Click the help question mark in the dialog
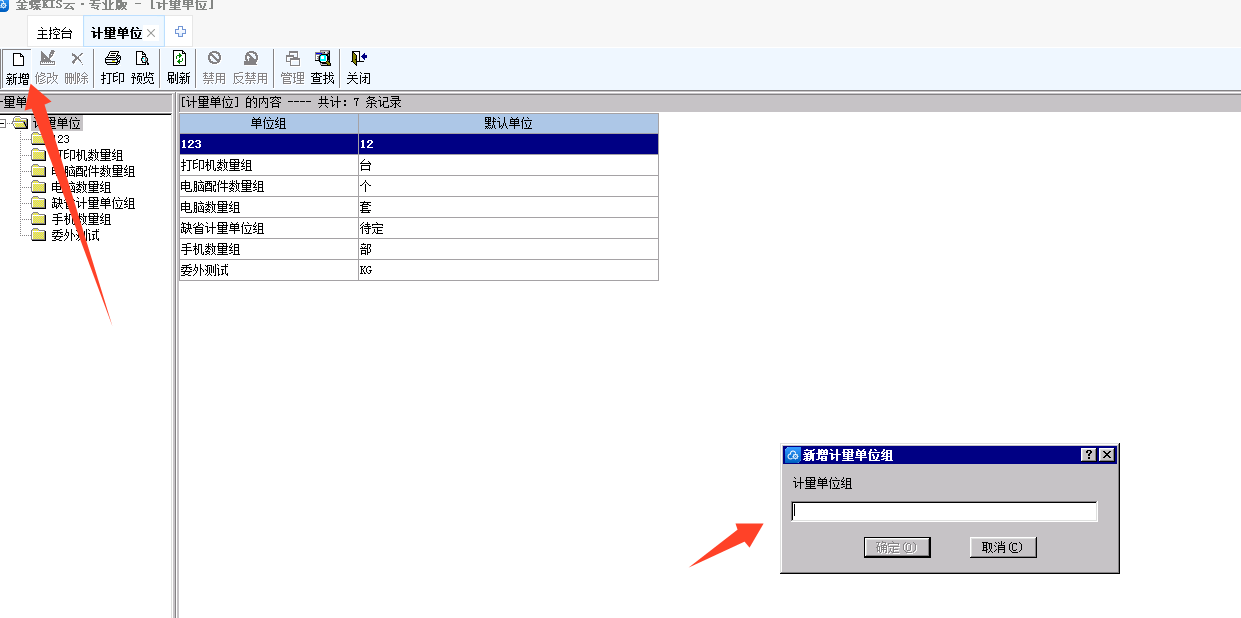Screen dimensions: 1241x618 [1088, 455]
